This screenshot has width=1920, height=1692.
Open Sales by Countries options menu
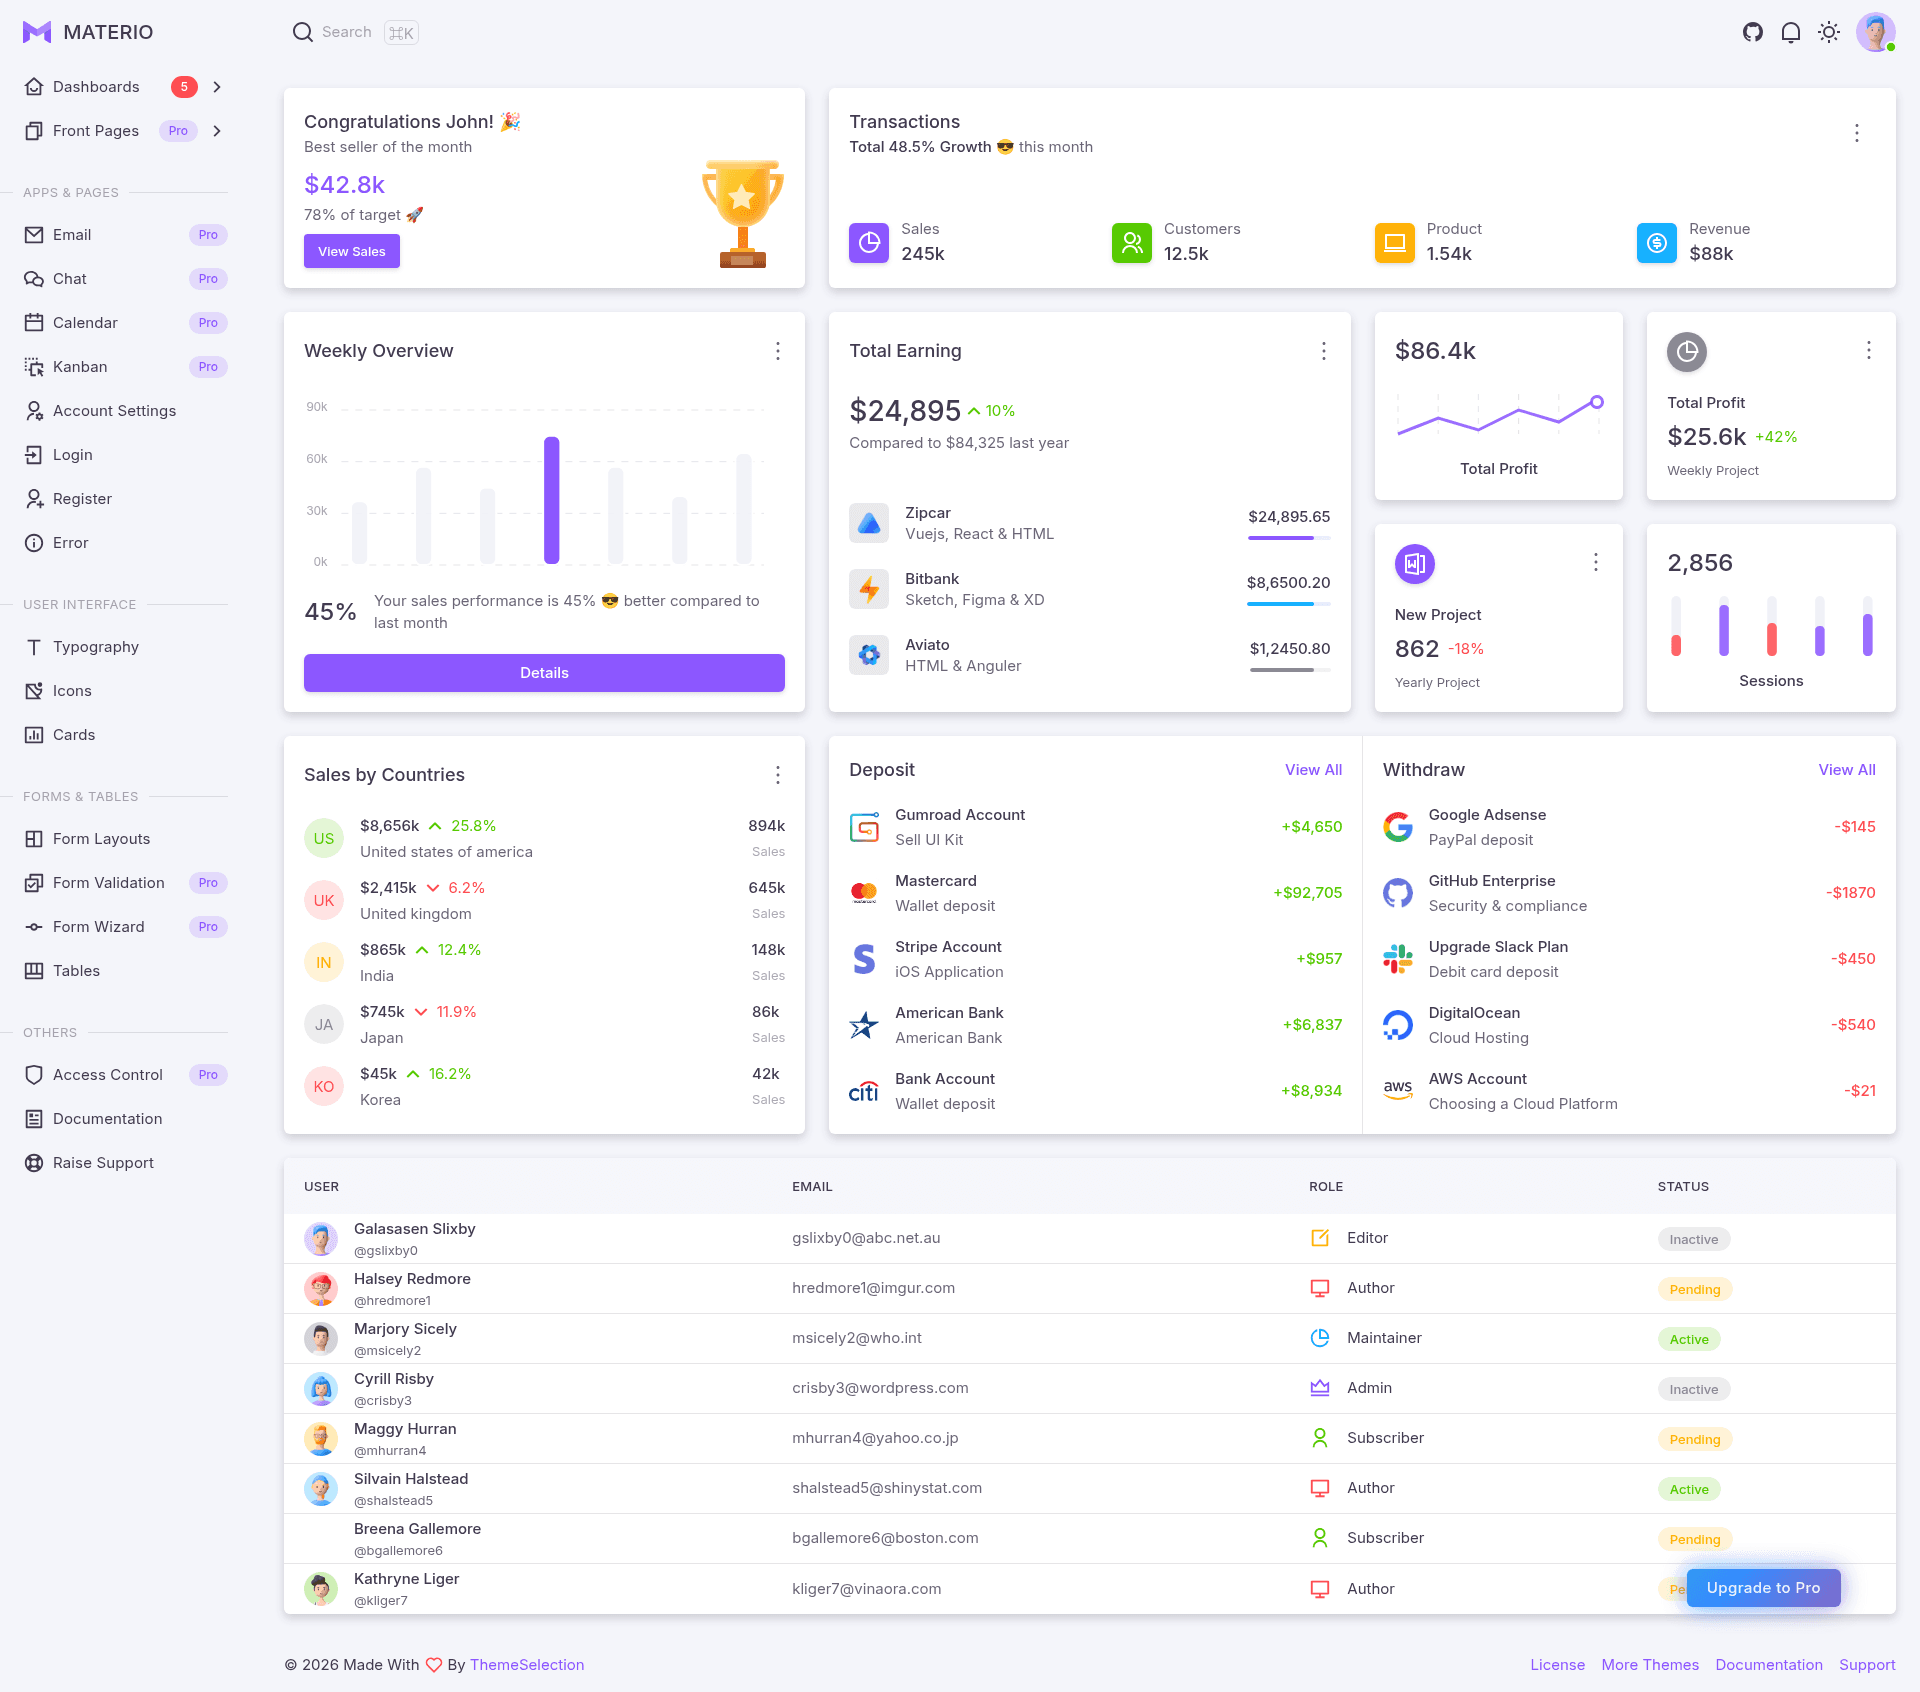[x=778, y=775]
